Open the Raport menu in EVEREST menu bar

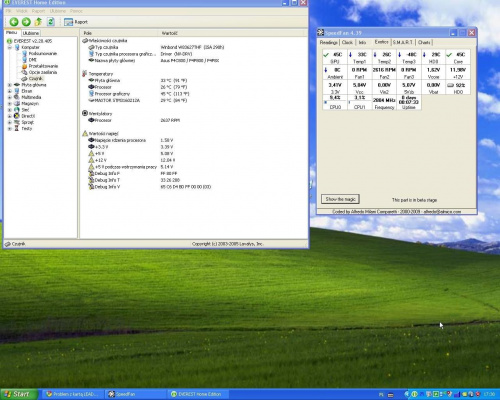pos(38,11)
